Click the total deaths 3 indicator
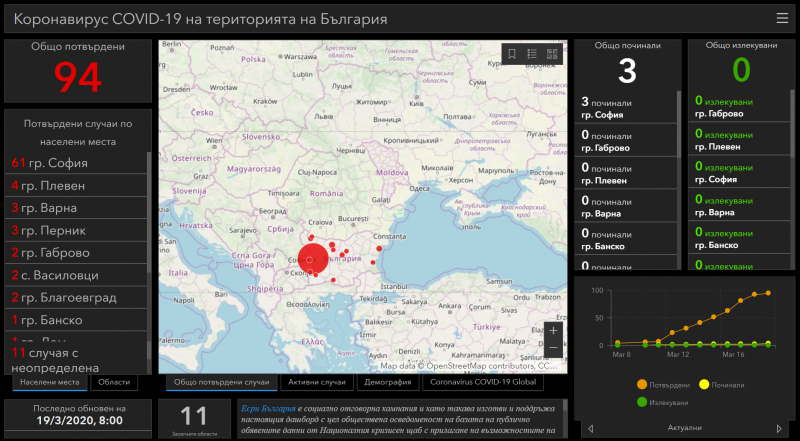 coord(627,70)
